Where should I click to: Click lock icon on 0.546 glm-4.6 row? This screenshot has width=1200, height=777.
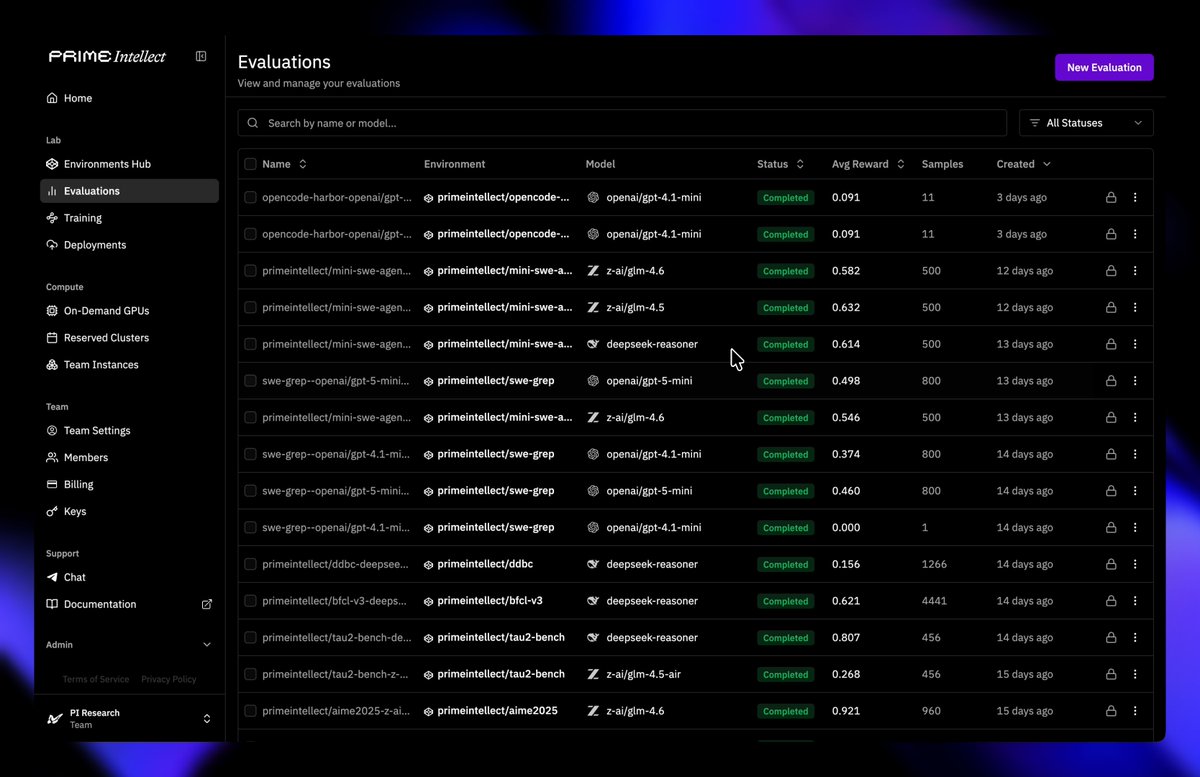coord(1110,418)
